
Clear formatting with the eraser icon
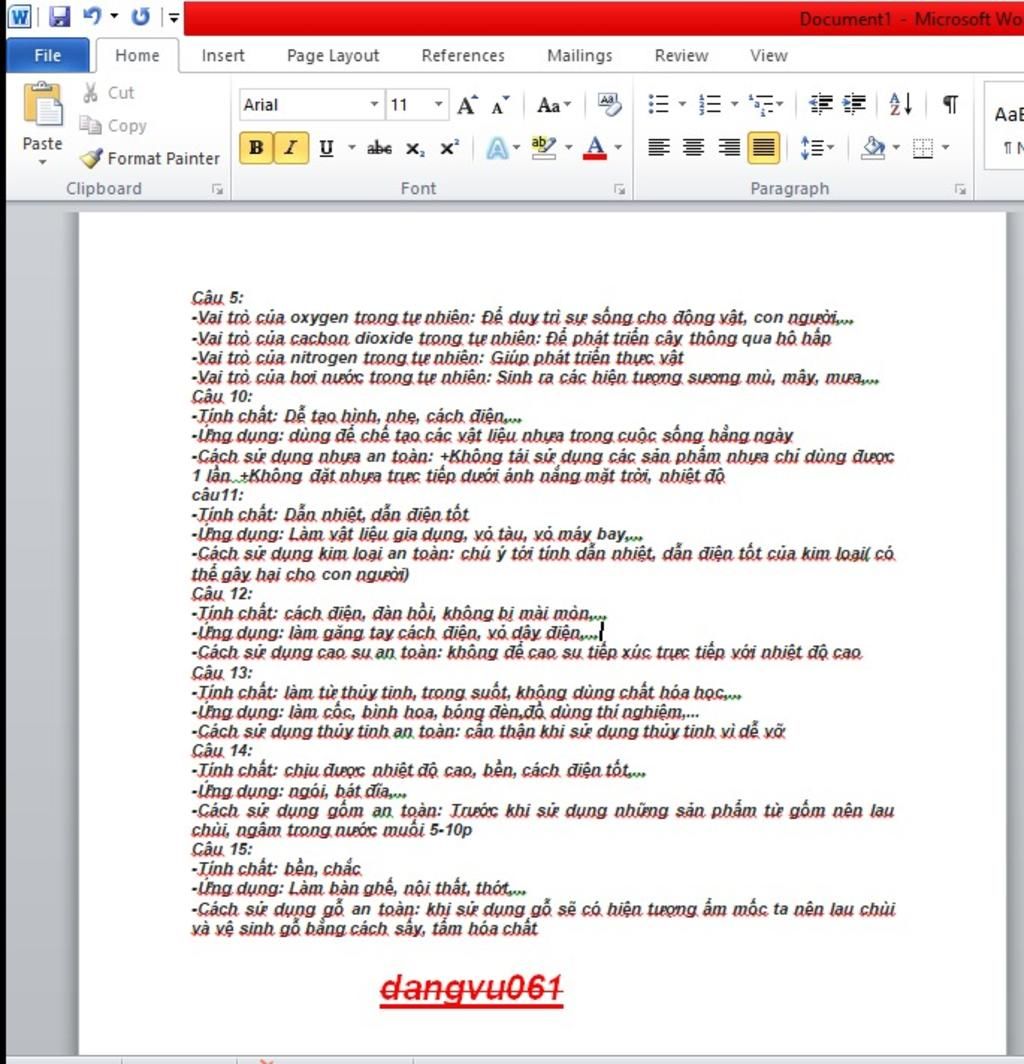[x=609, y=104]
